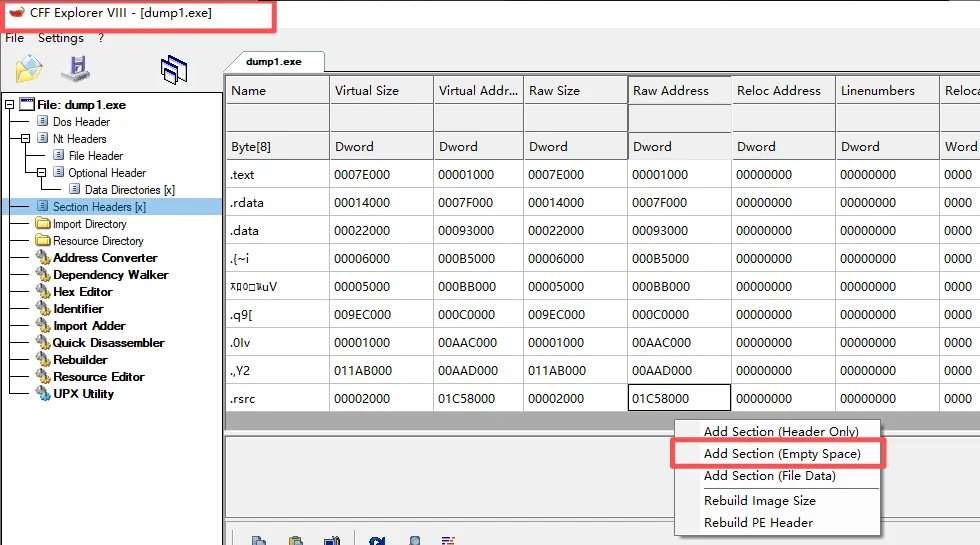This screenshot has height=545, width=980.
Task: Click the save floppy disk toolbar icon
Action: point(76,69)
